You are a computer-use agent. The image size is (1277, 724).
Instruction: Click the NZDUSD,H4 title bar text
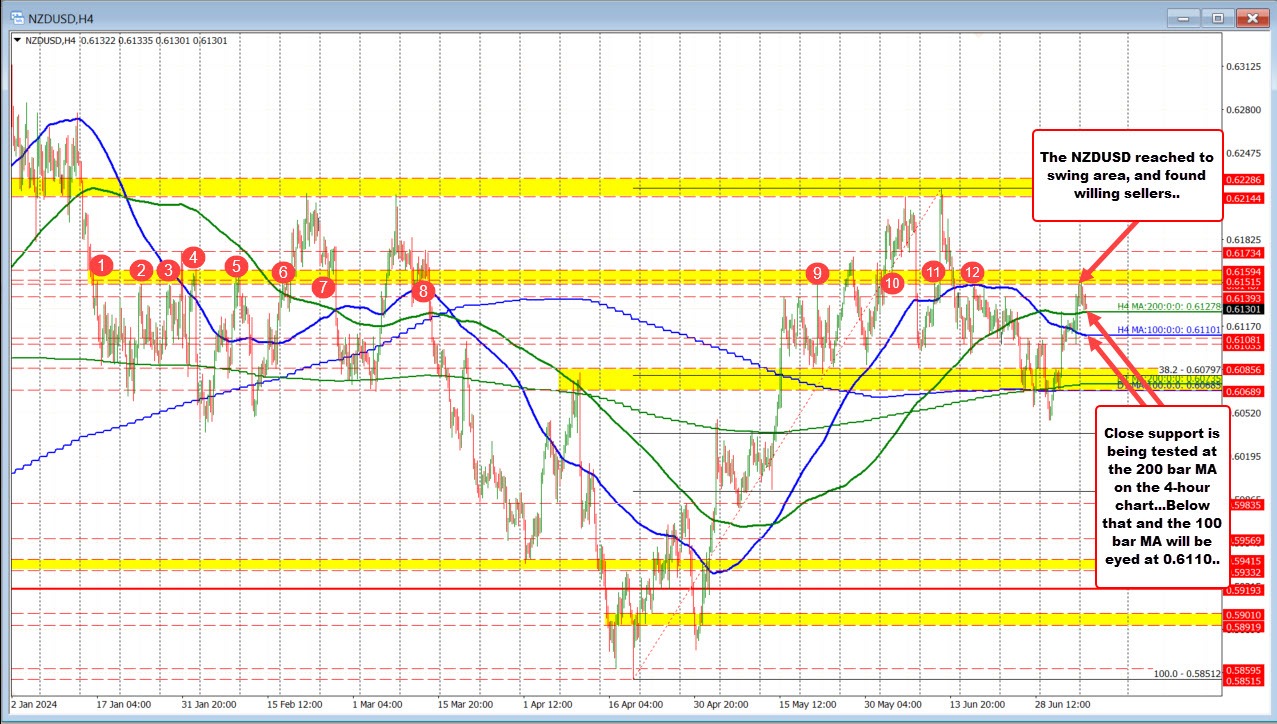click(x=60, y=17)
